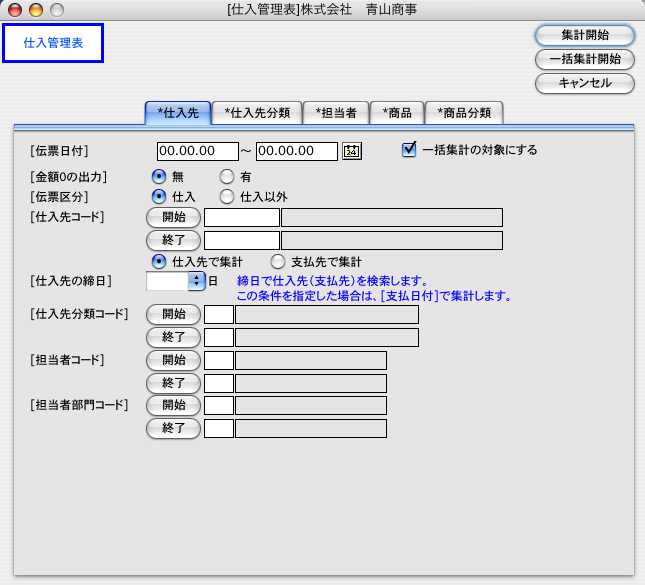The width and height of the screenshot is (645, 585).
Task: Click the 一括集計開始 button
Action: point(585,59)
